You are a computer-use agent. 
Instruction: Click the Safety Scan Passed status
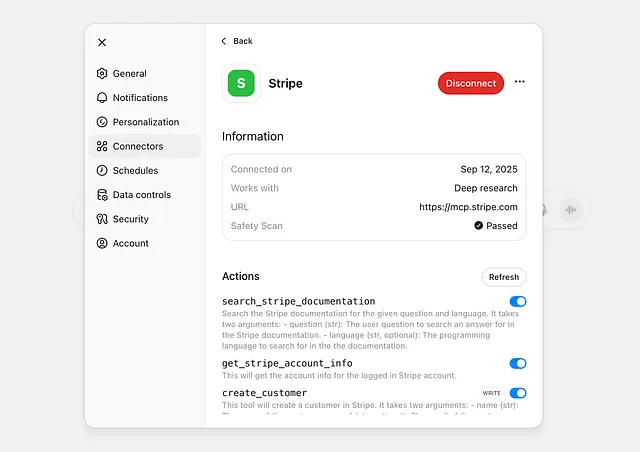496,226
